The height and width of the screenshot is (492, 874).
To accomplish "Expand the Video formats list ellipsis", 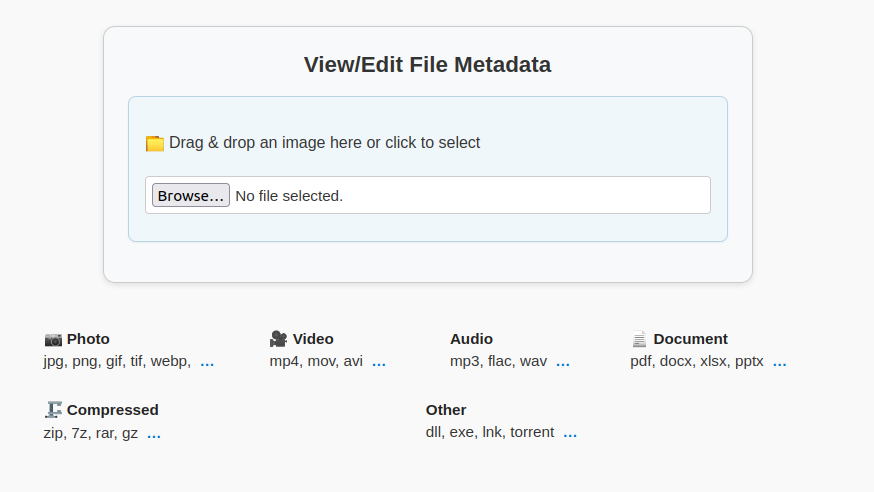I will pyautogui.click(x=379, y=362).
